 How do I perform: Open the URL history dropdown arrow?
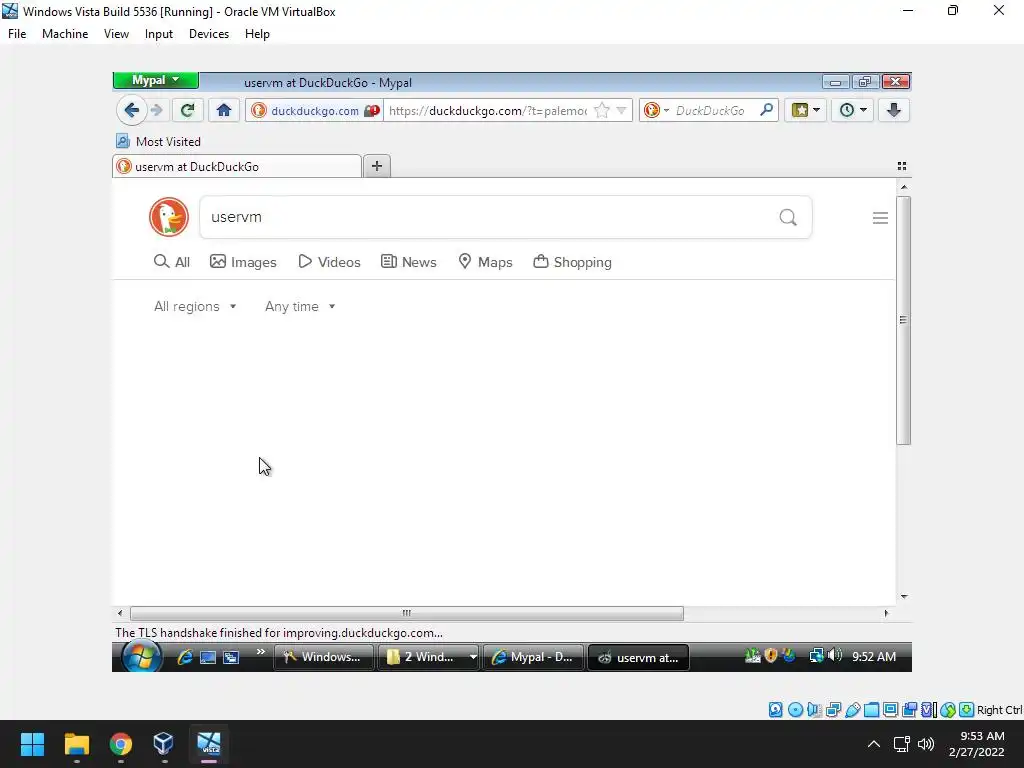pos(621,110)
